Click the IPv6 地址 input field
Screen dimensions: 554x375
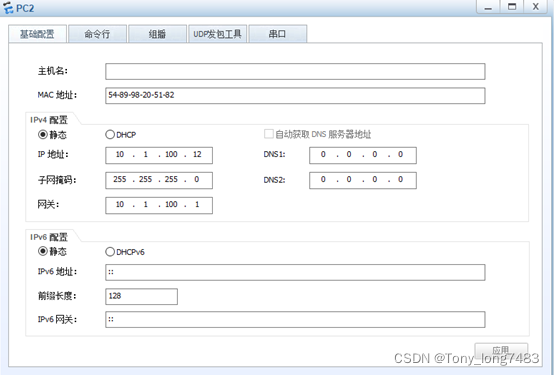click(295, 273)
